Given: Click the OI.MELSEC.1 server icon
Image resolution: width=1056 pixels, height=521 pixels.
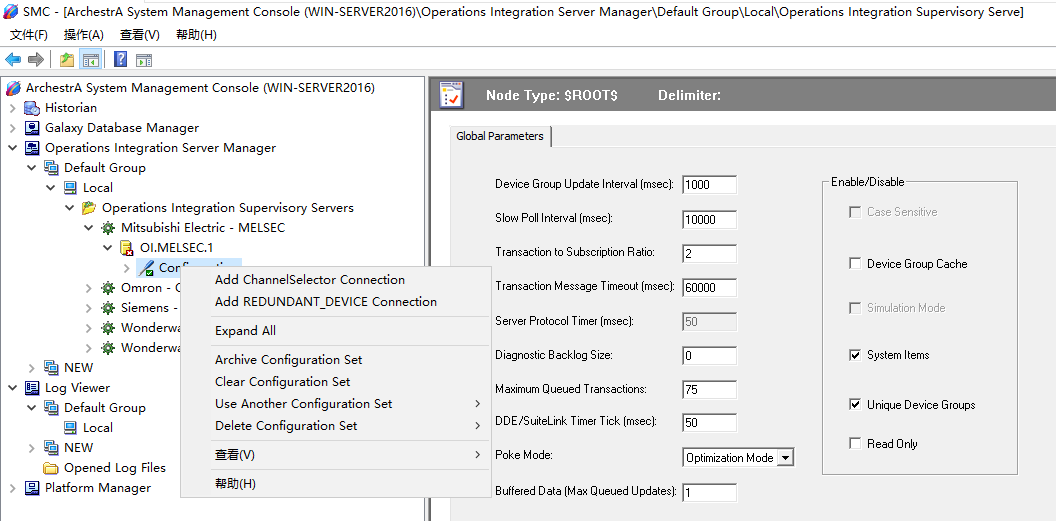Looking at the screenshot, I should [x=127, y=248].
